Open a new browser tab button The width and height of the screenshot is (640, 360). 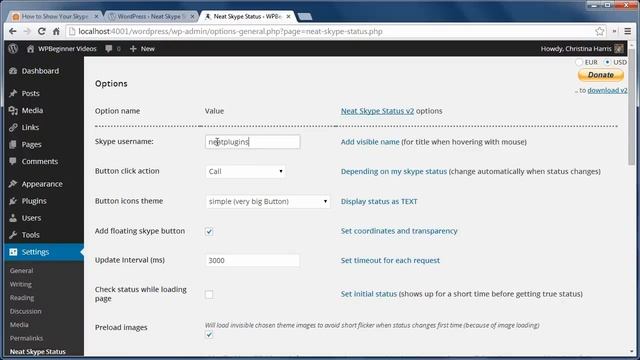[x=305, y=16]
